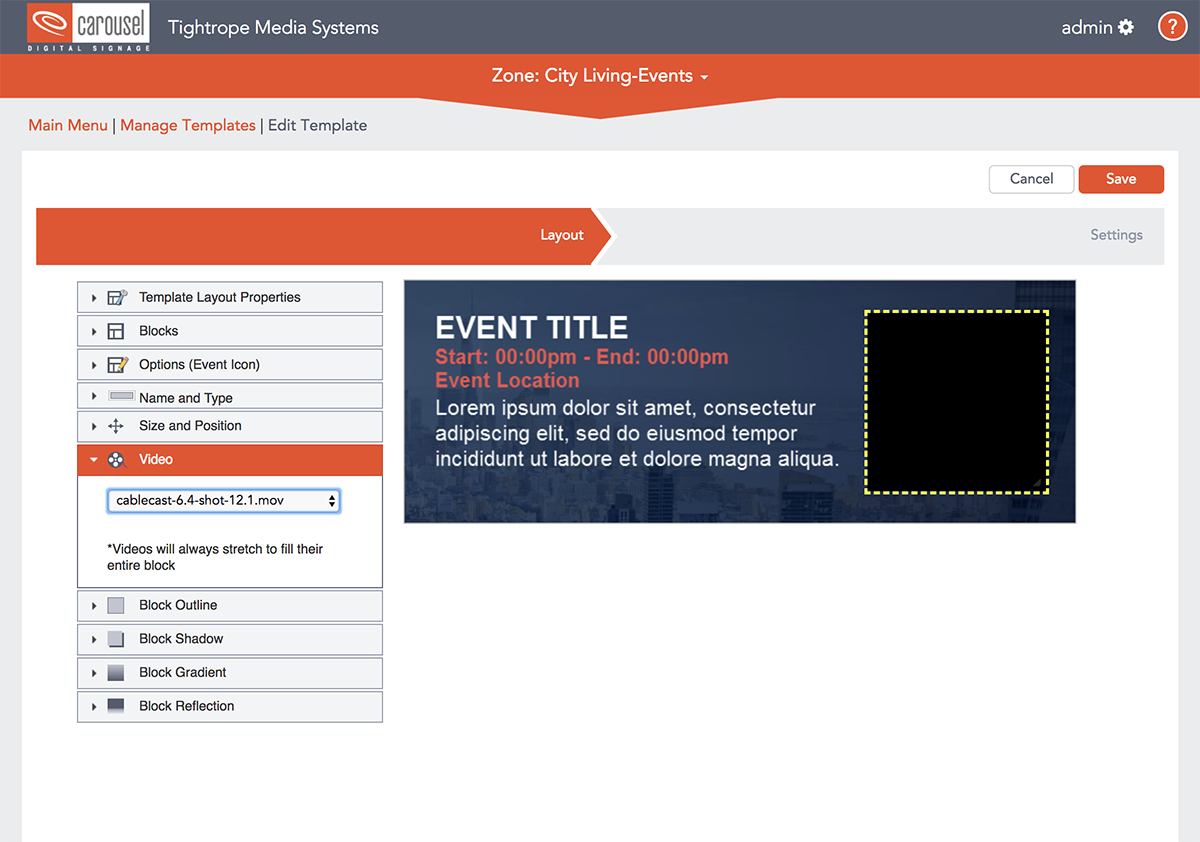Select the black video block in preview
The width and height of the screenshot is (1200, 842).
coord(956,402)
